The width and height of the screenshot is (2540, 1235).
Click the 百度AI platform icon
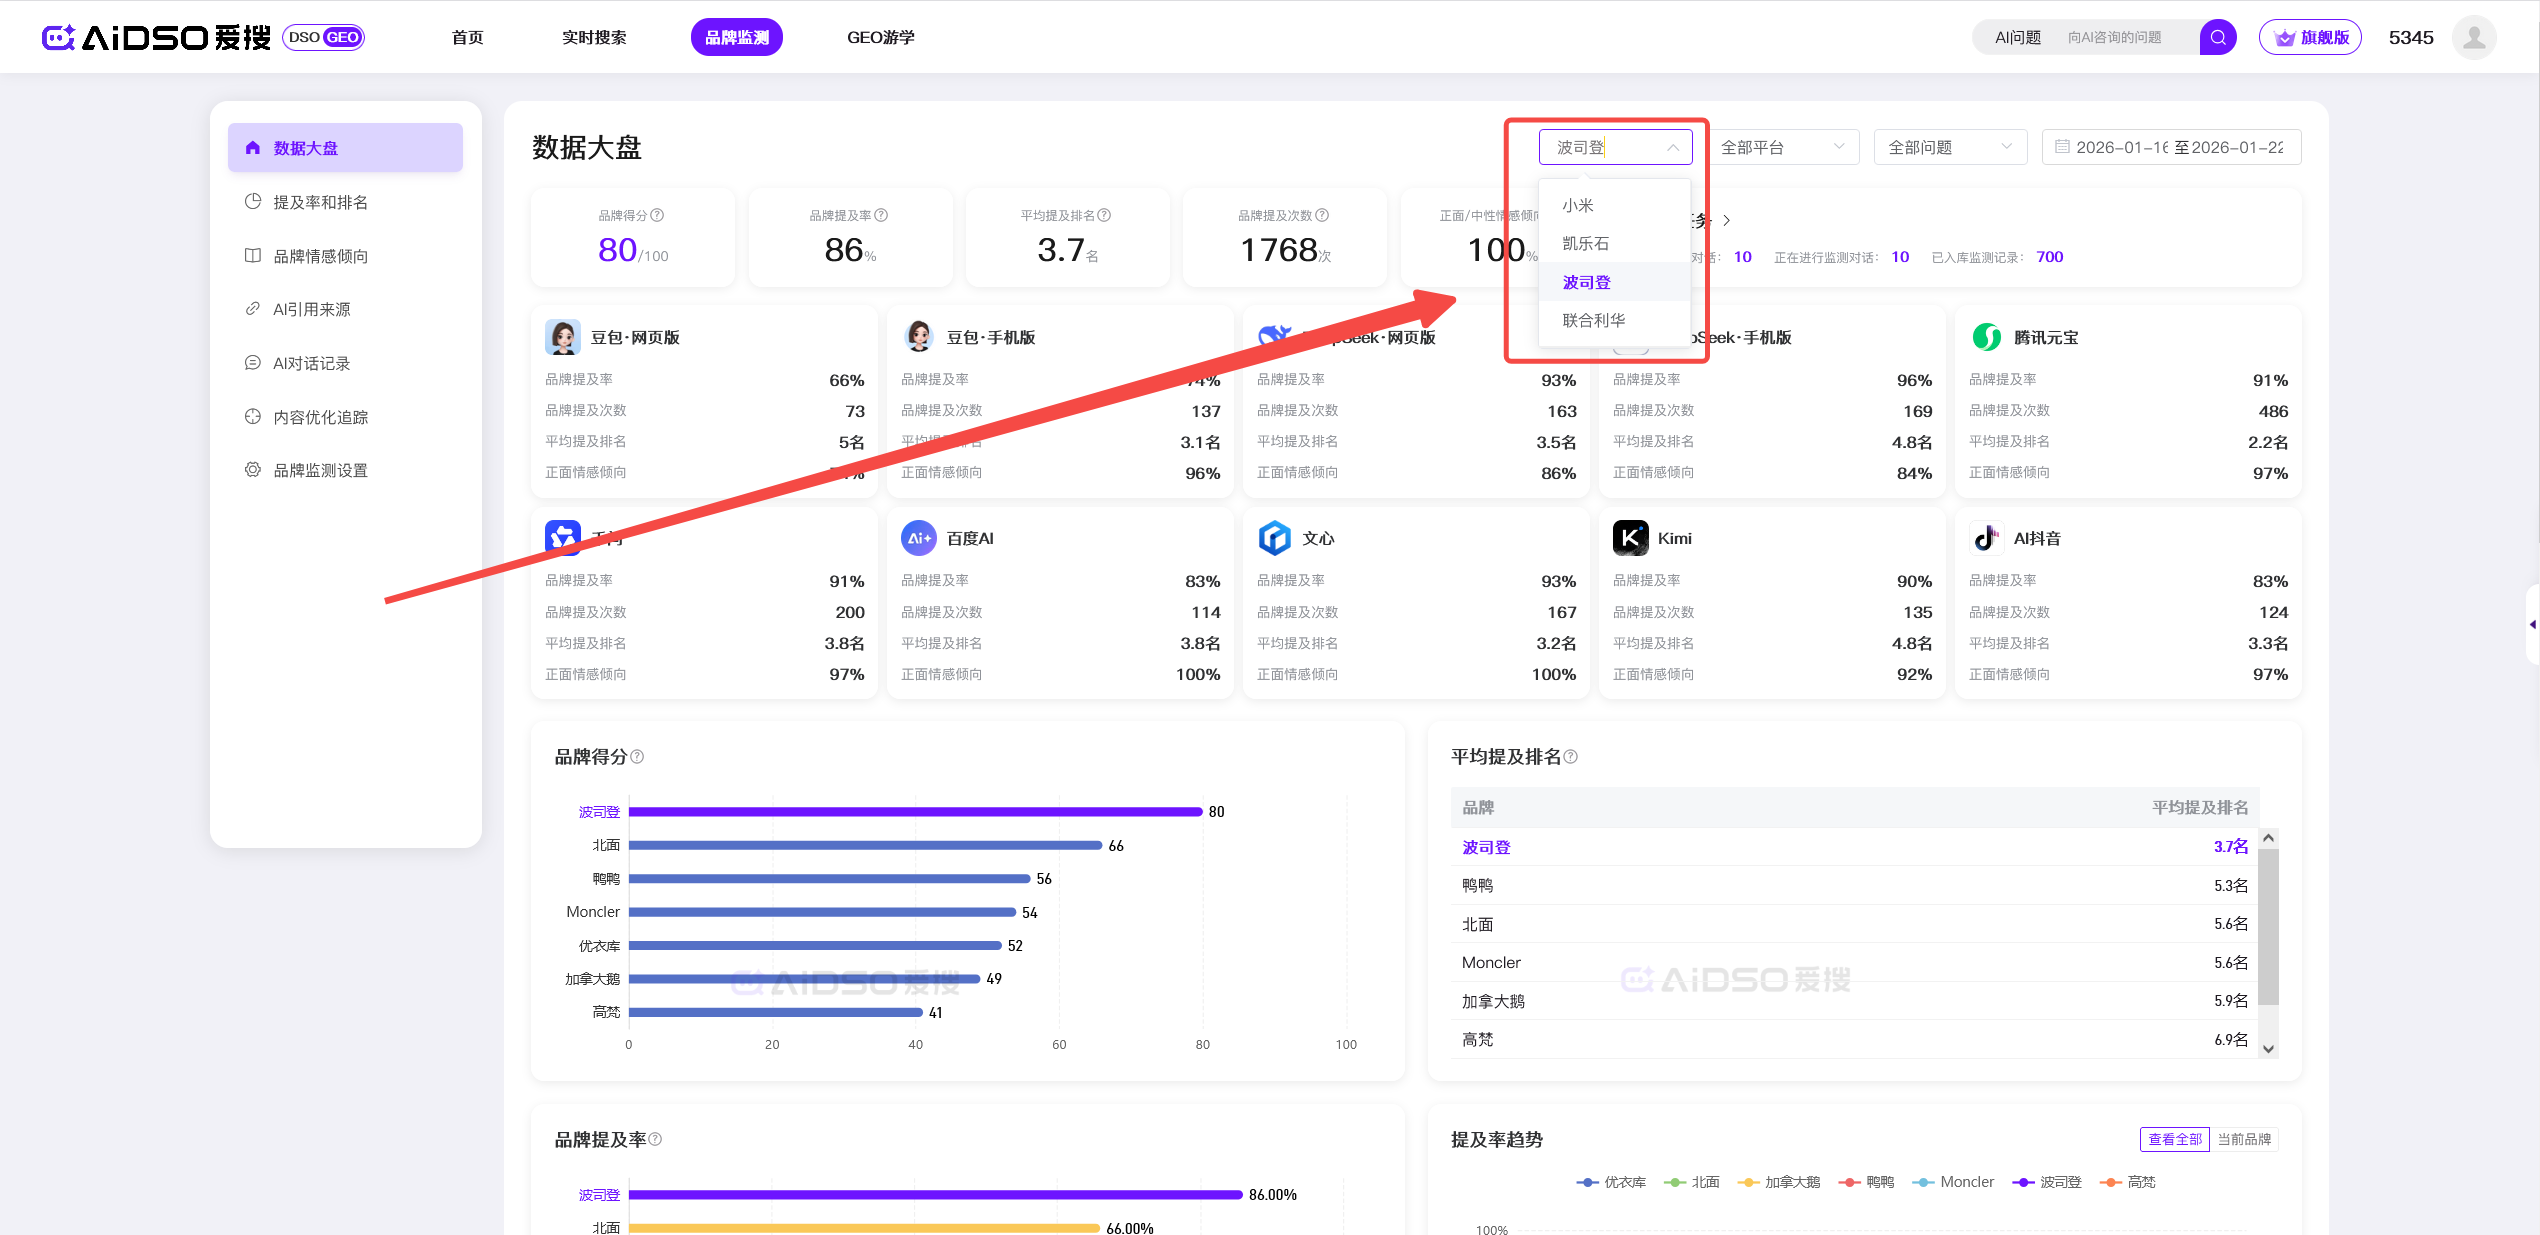[x=918, y=538]
